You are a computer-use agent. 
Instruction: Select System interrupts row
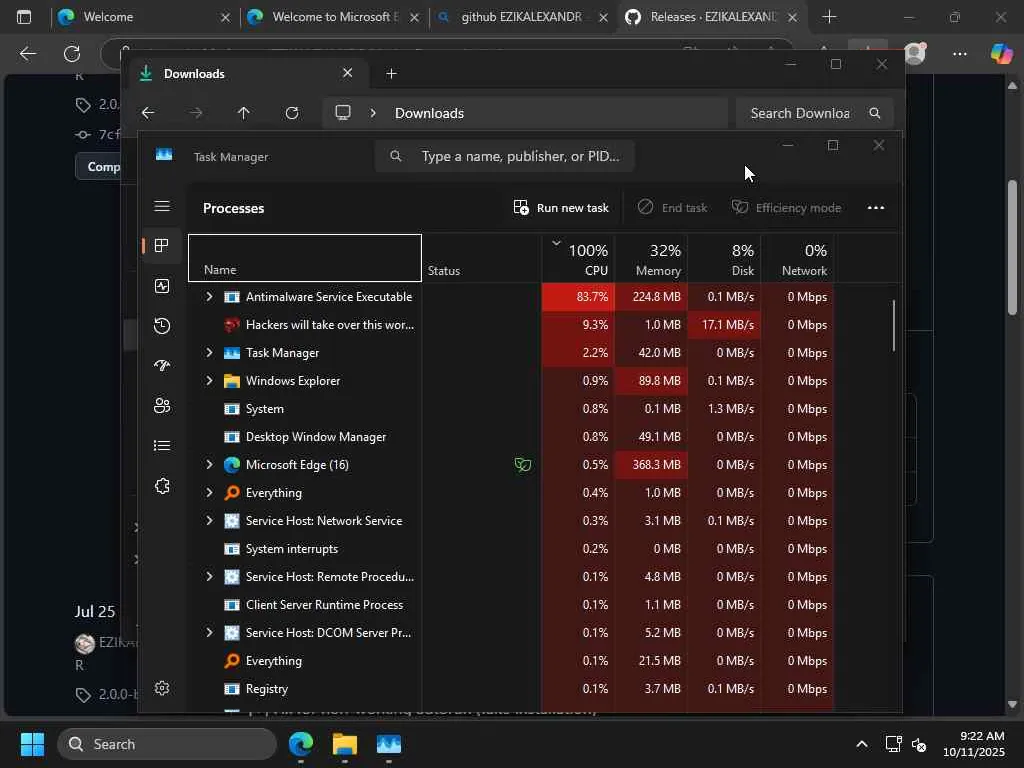[x=511, y=549]
